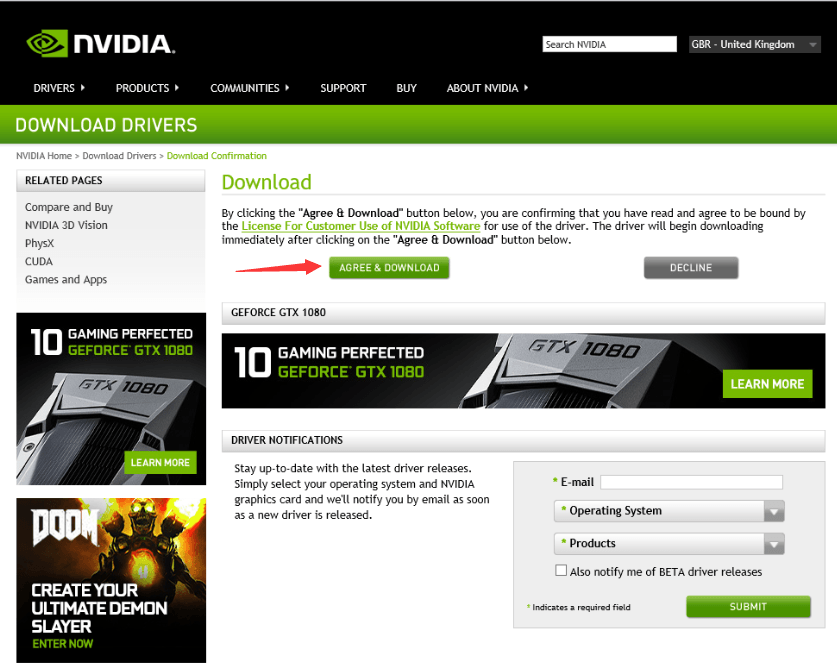Go to the Support page
Screen dimensions: 837x665
pyautogui.click(x=343, y=88)
